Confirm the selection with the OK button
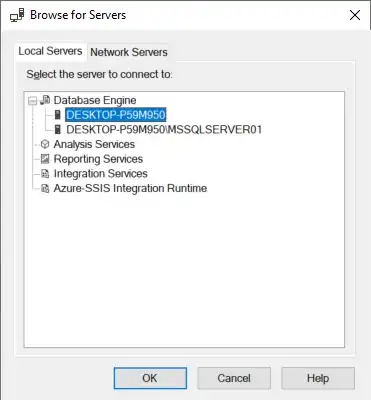Image resolution: width=371 pixels, height=400 pixels. coord(150,378)
